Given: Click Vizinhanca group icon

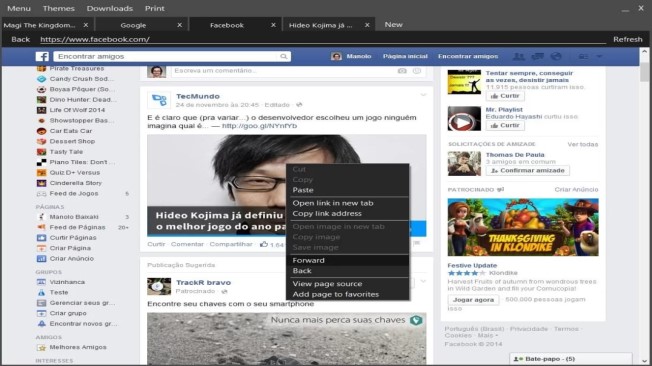Looking at the screenshot, I should tap(41, 282).
